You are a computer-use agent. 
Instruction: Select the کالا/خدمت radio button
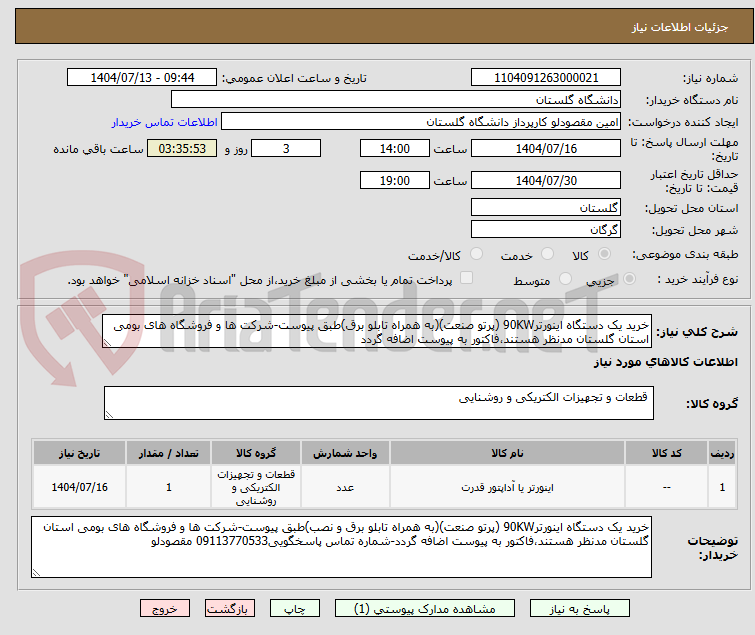click(x=476, y=254)
